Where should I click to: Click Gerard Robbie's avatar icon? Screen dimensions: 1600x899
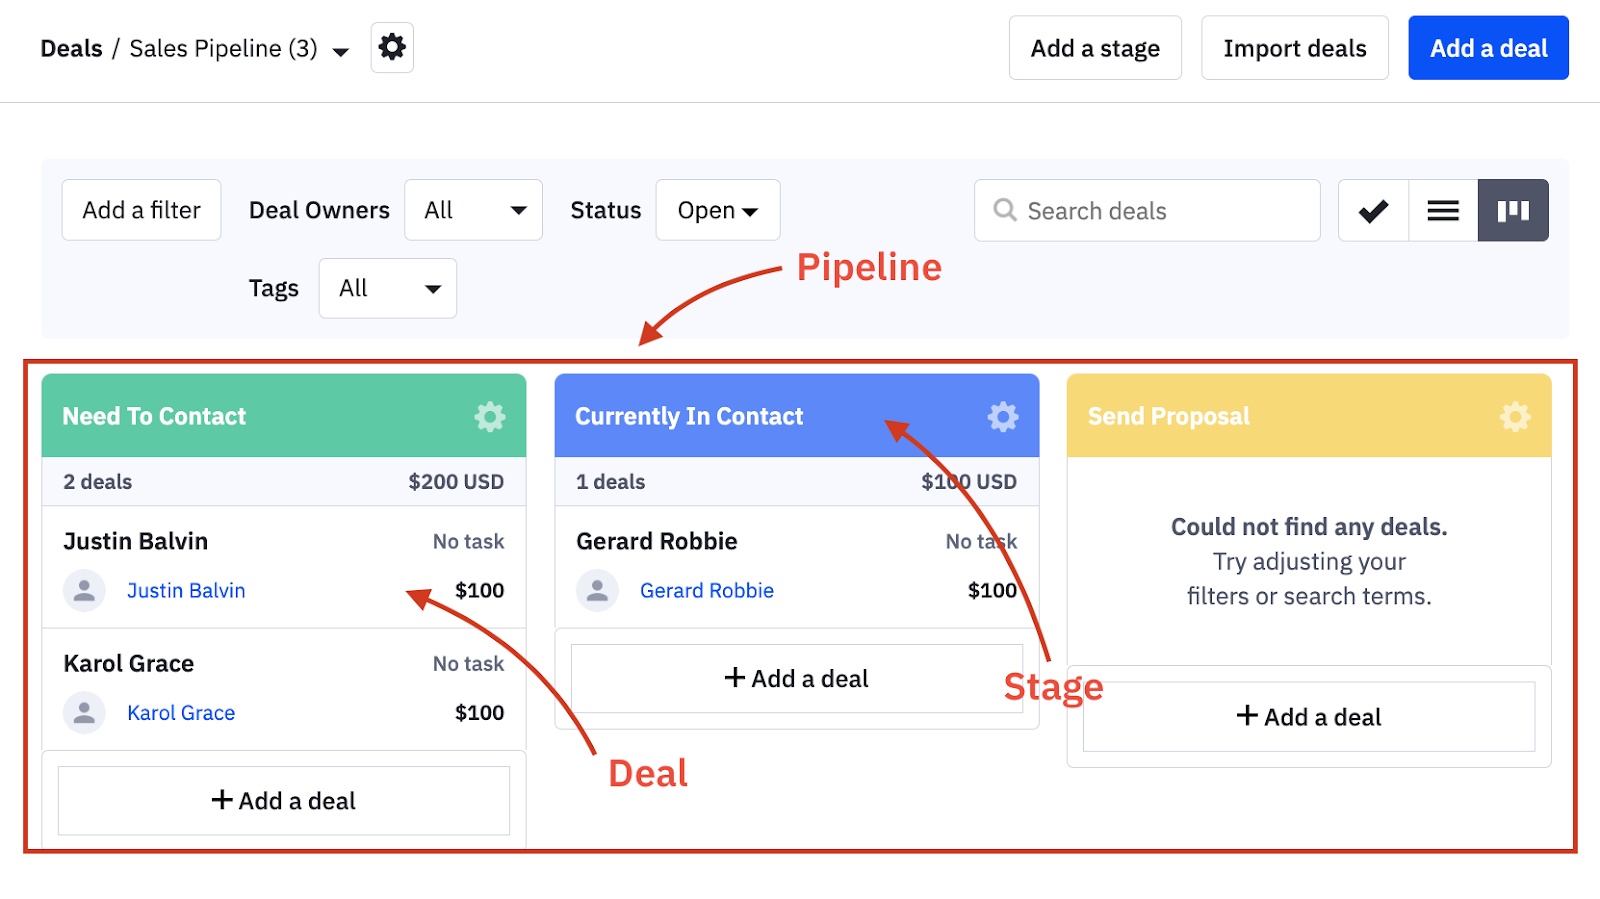(x=597, y=590)
